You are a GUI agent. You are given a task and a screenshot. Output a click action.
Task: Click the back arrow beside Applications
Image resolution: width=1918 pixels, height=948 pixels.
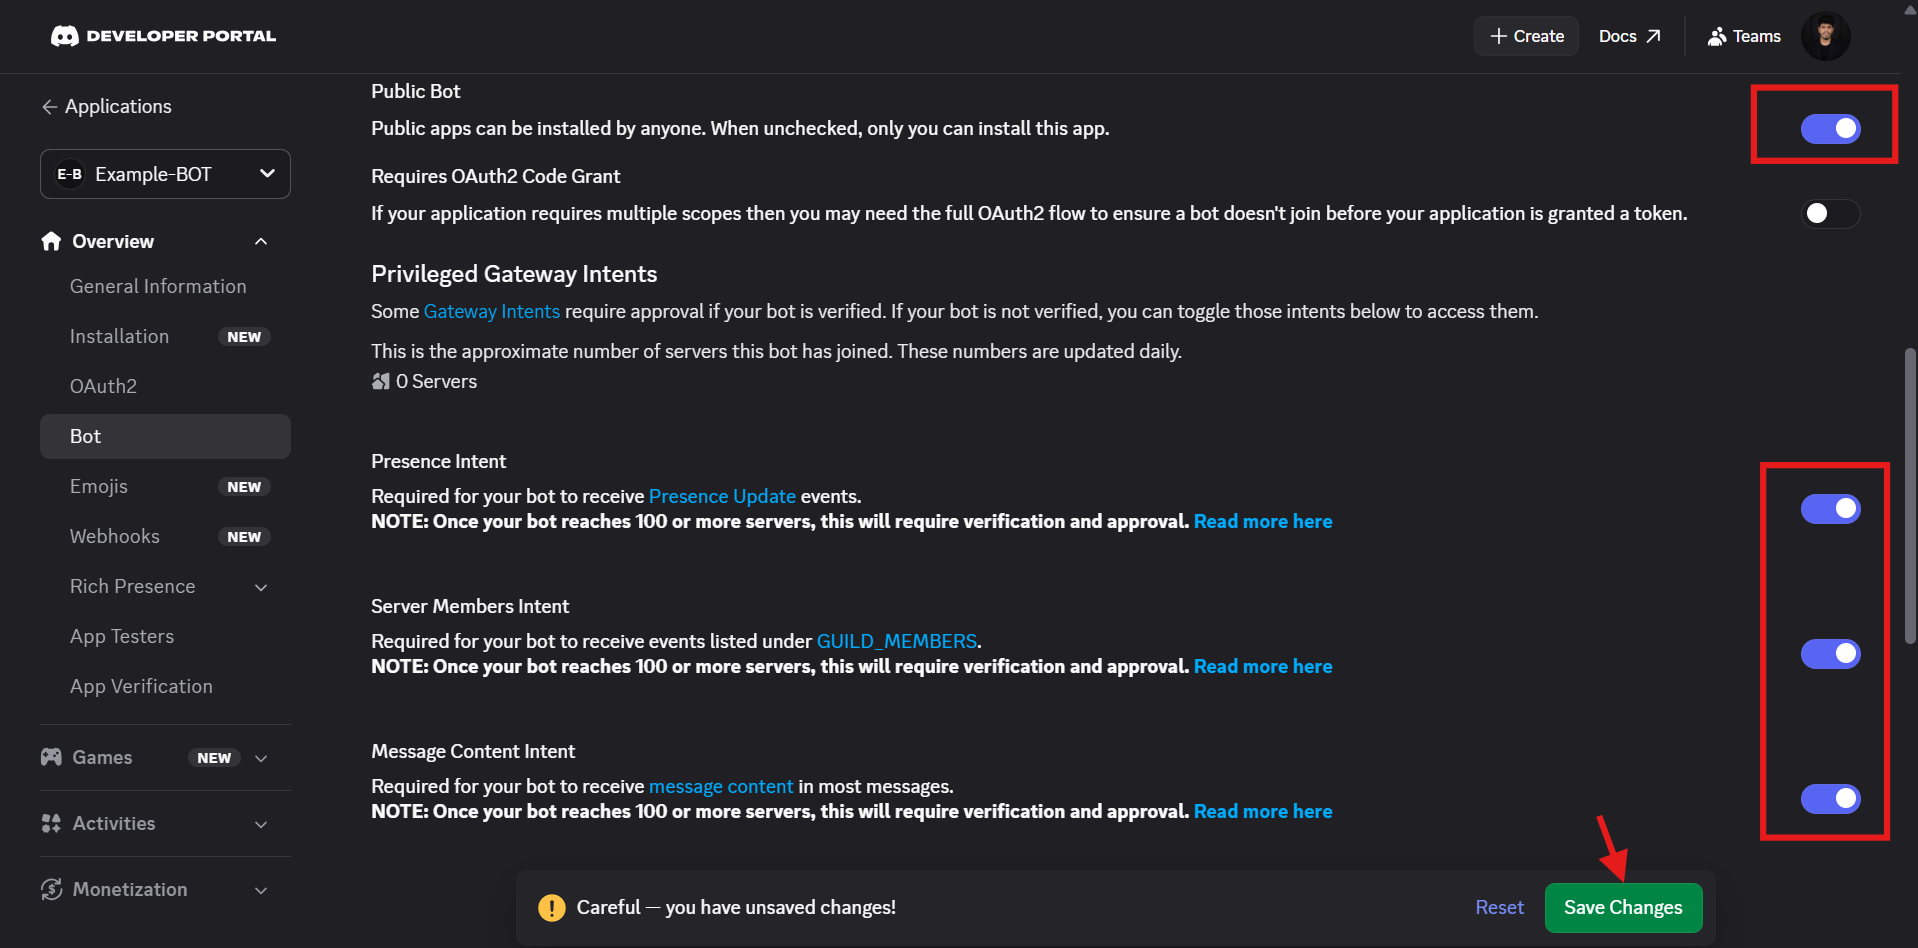pos(49,107)
